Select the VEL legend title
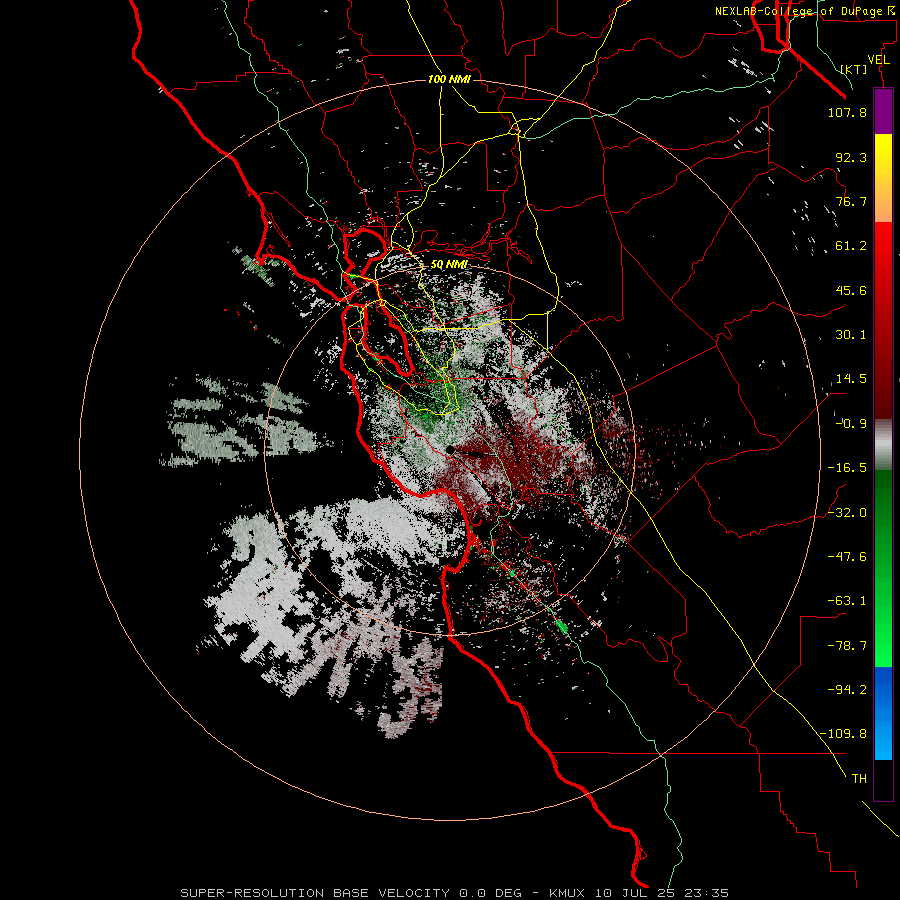 [x=878, y=60]
